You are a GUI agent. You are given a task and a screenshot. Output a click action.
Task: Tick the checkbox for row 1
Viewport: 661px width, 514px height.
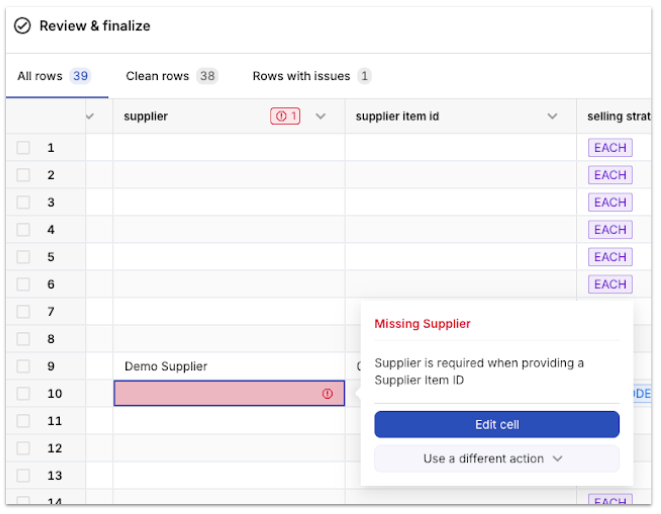(23, 148)
